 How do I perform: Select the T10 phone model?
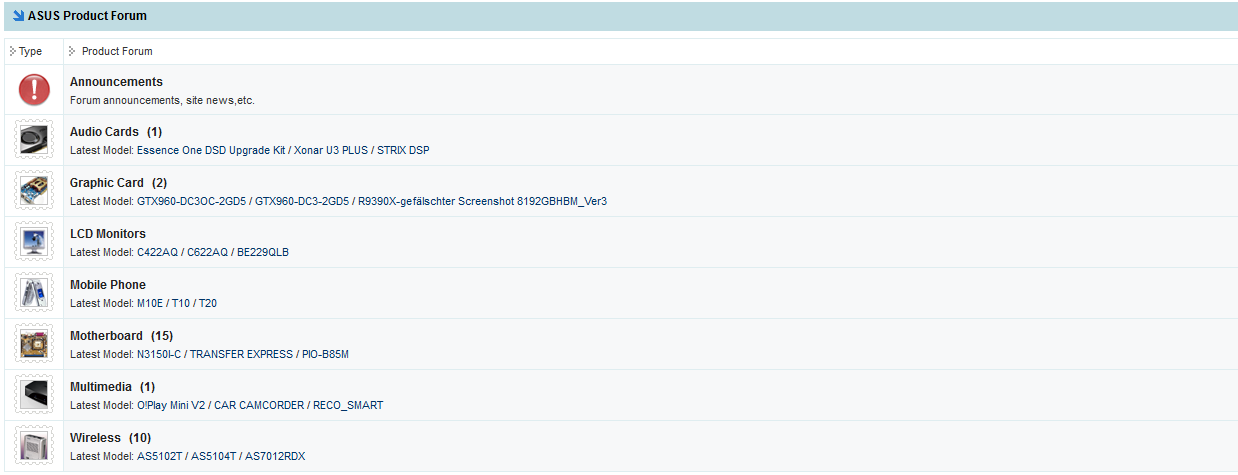tap(182, 303)
